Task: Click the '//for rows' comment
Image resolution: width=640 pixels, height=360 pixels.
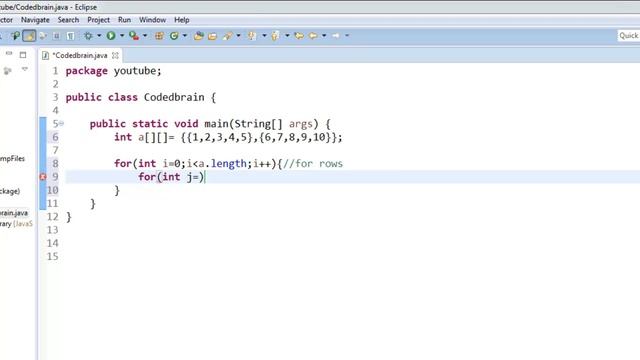Action: click(x=313, y=164)
